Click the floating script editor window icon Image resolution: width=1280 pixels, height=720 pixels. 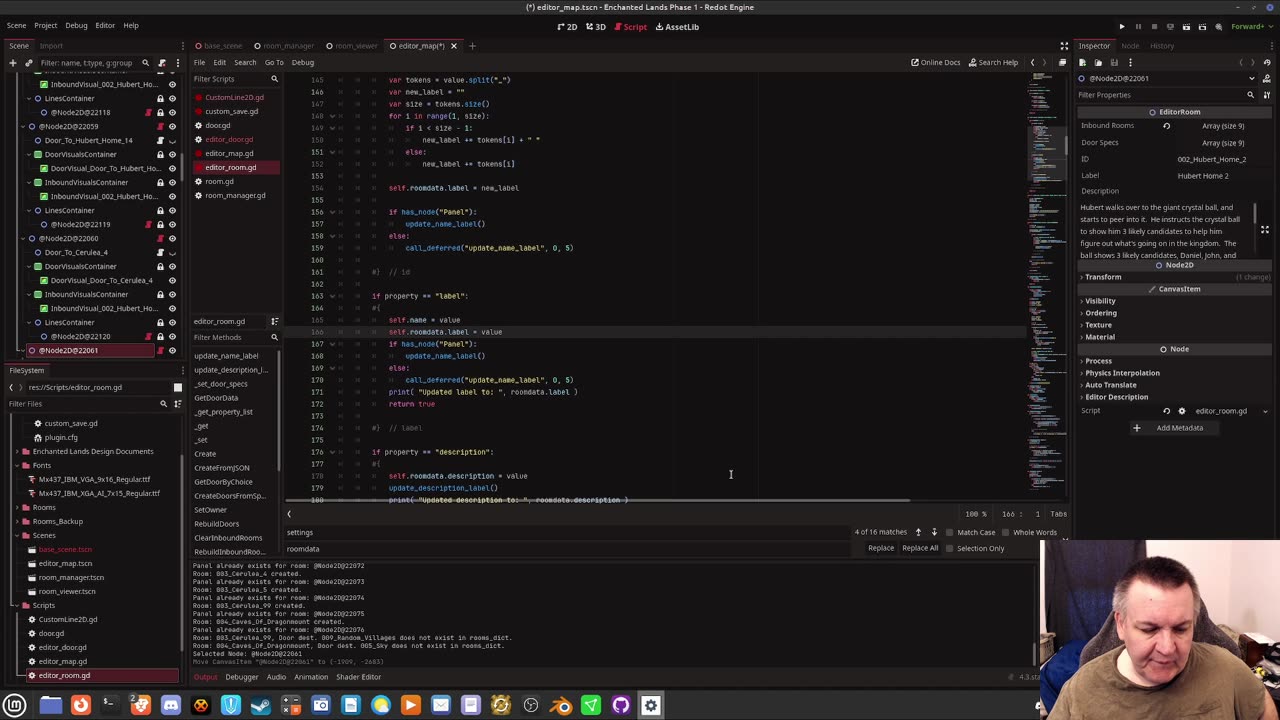click(x=1063, y=62)
